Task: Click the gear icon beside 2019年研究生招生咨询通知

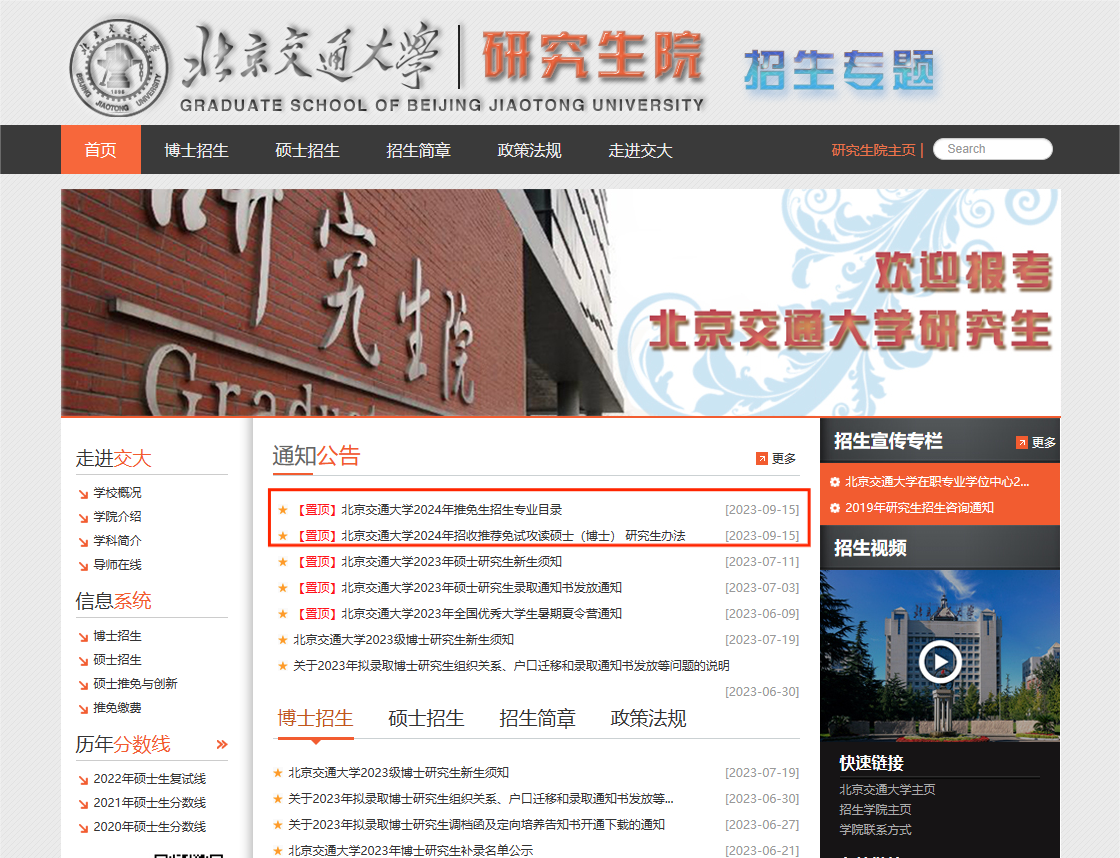Action: [x=834, y=508]
